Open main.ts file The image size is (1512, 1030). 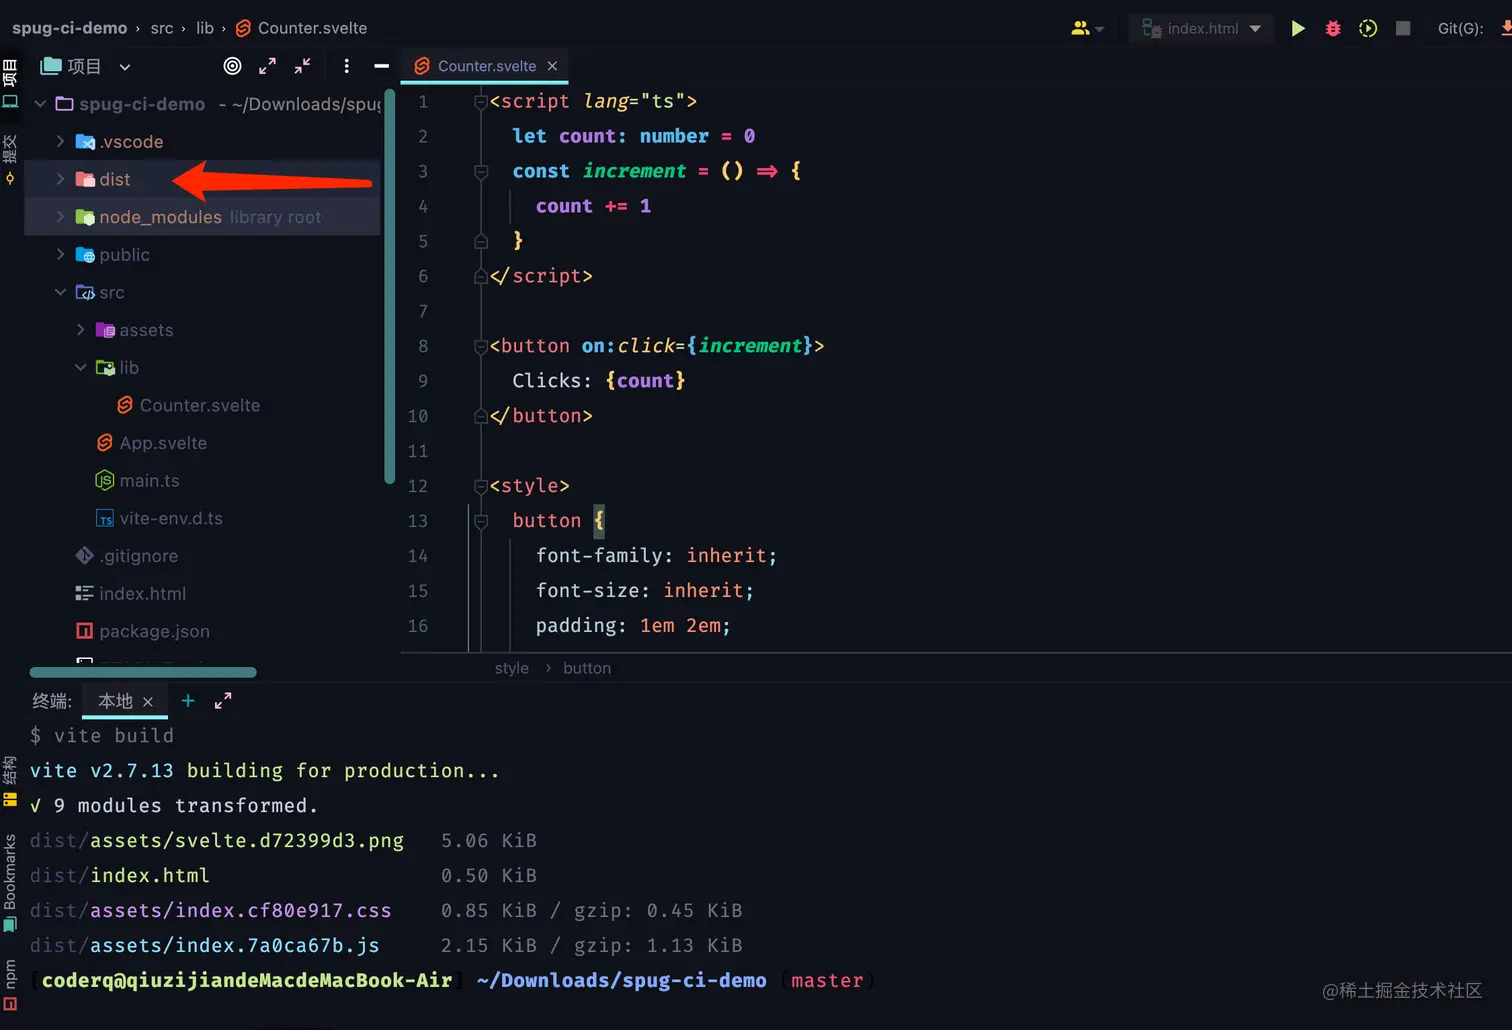[x=150, y=481]
